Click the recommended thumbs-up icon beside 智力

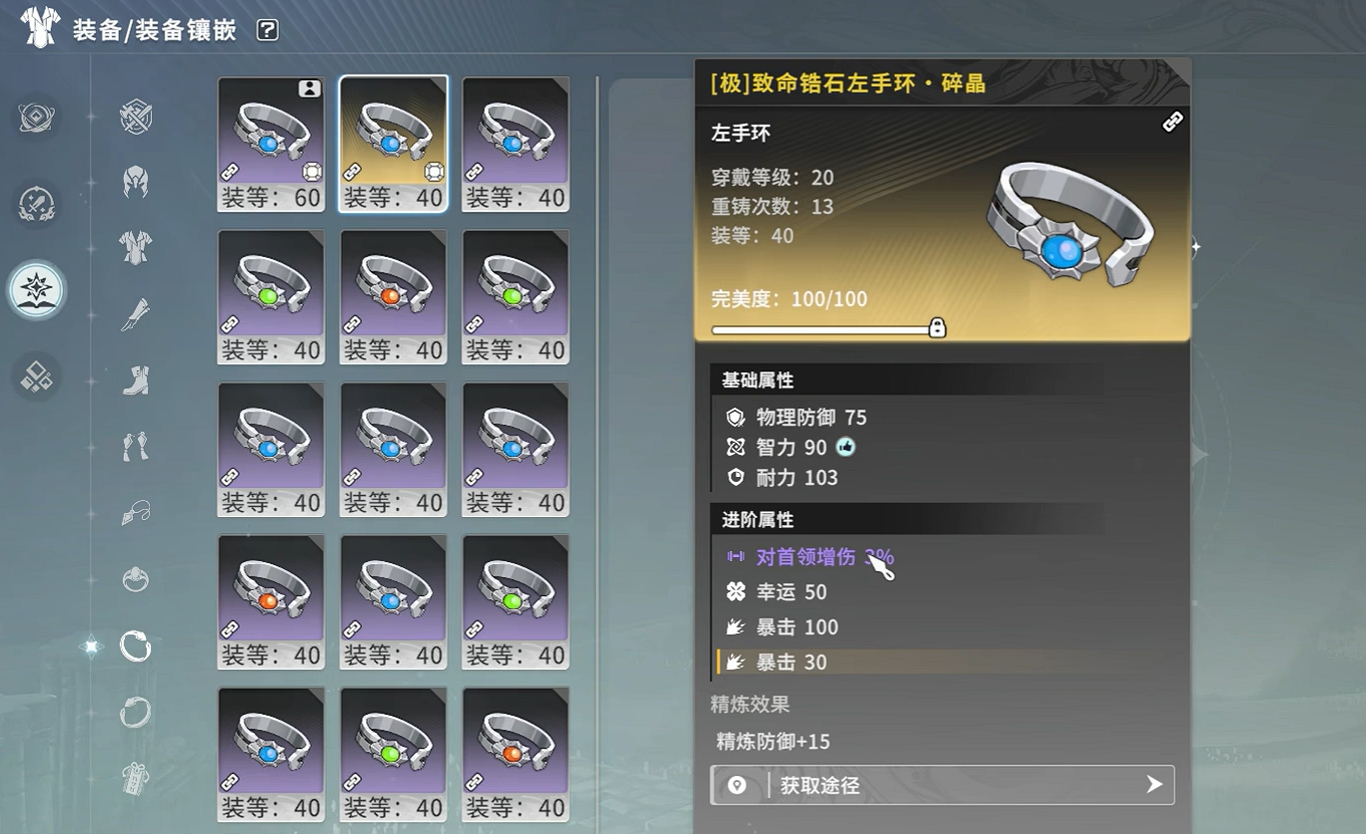tap(846, 447)
